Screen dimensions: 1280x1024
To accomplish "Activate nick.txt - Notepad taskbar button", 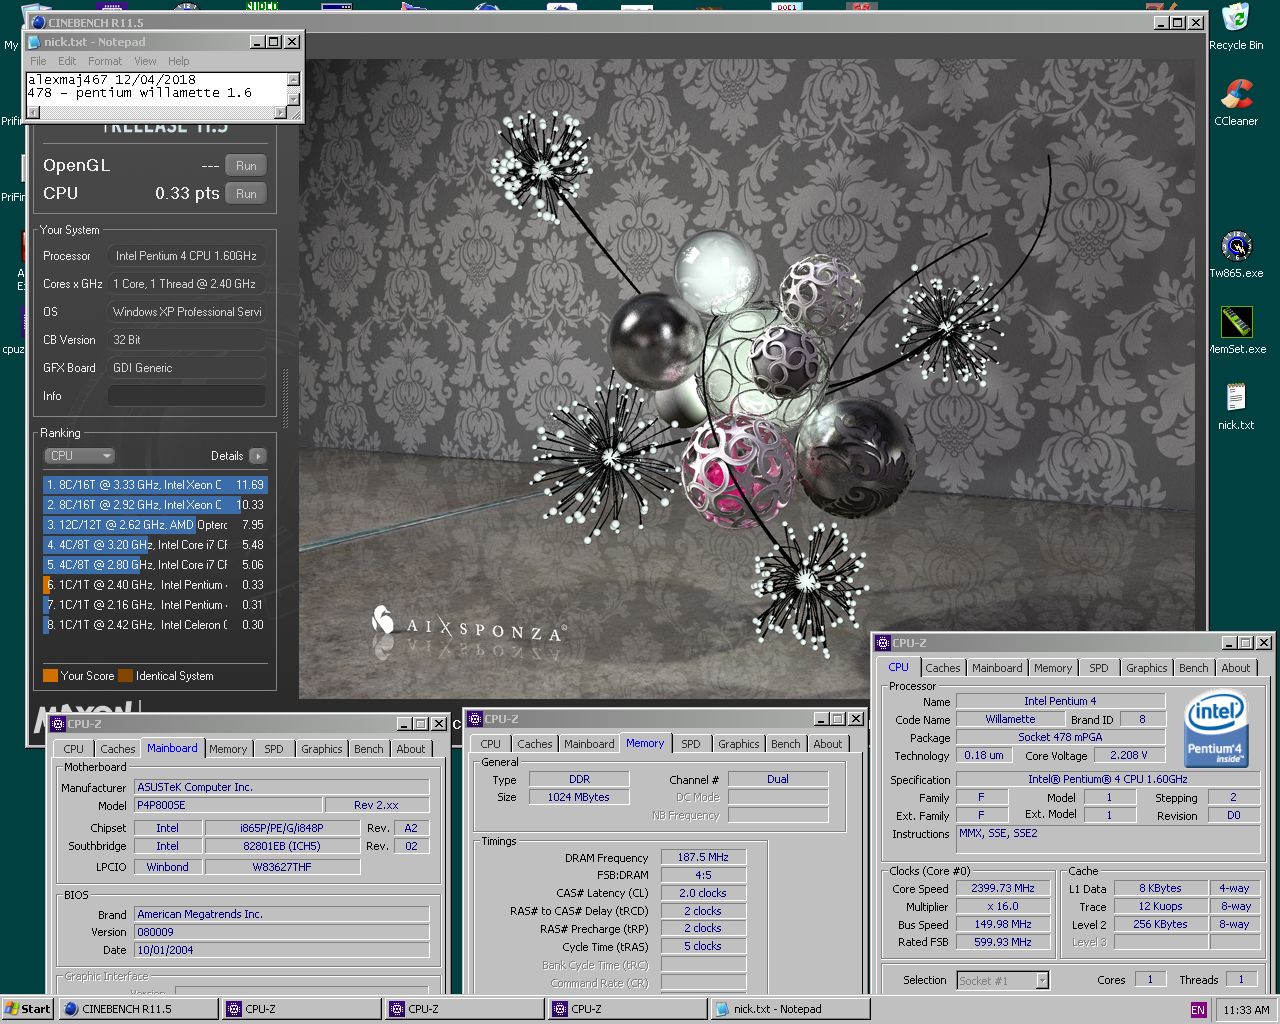I will tap(790, 1009).
